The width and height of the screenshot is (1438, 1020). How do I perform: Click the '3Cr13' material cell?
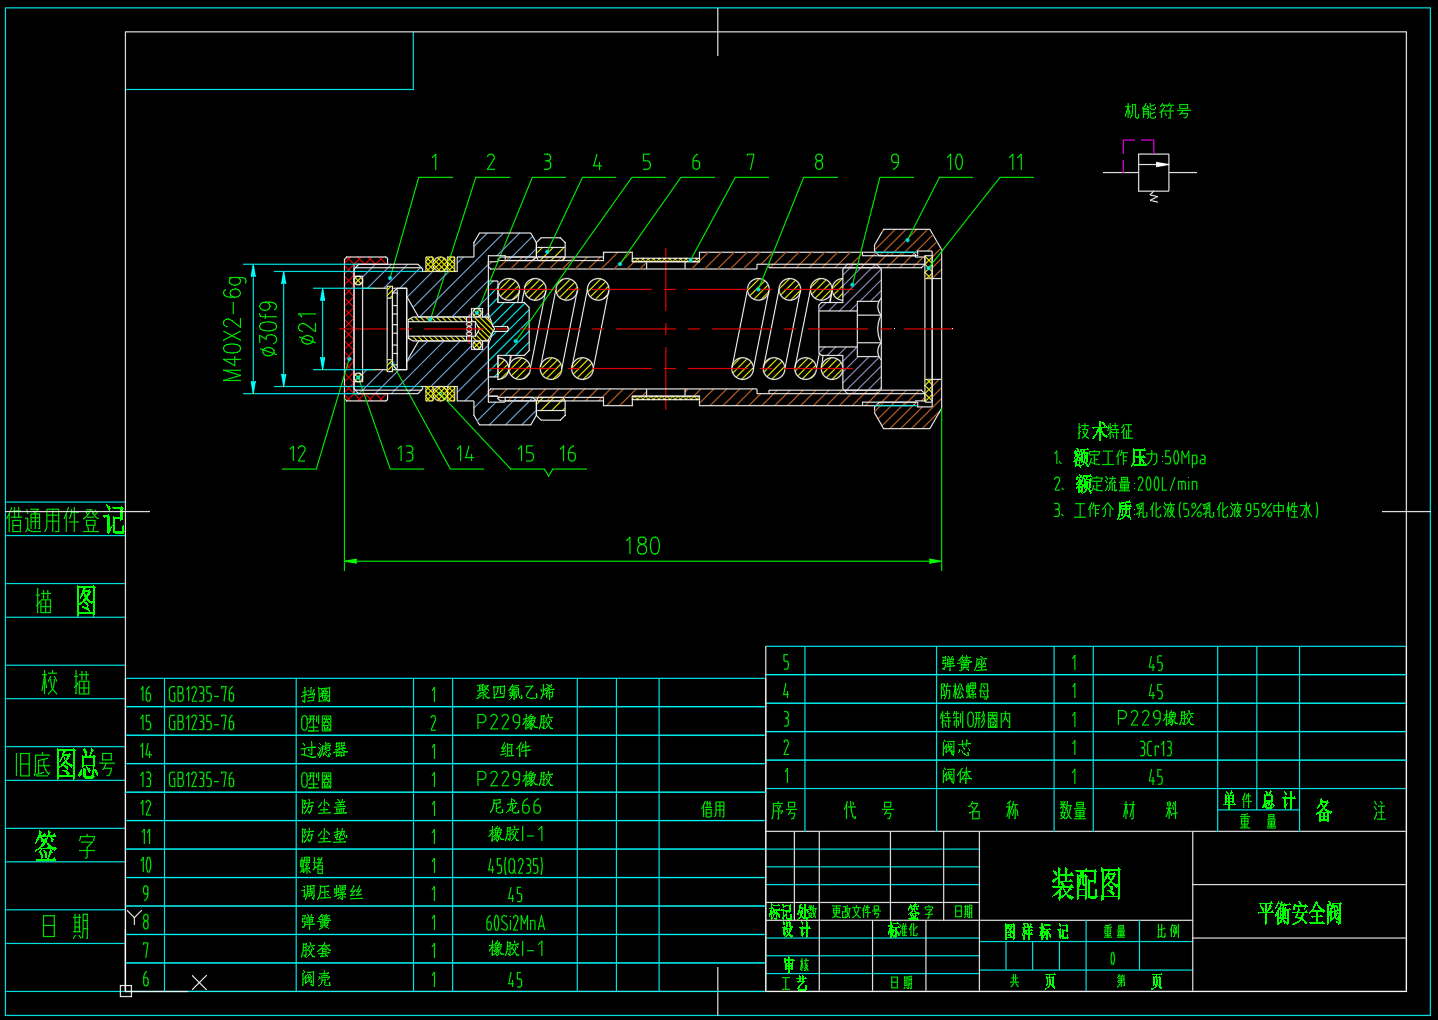tap(1155, 748)
